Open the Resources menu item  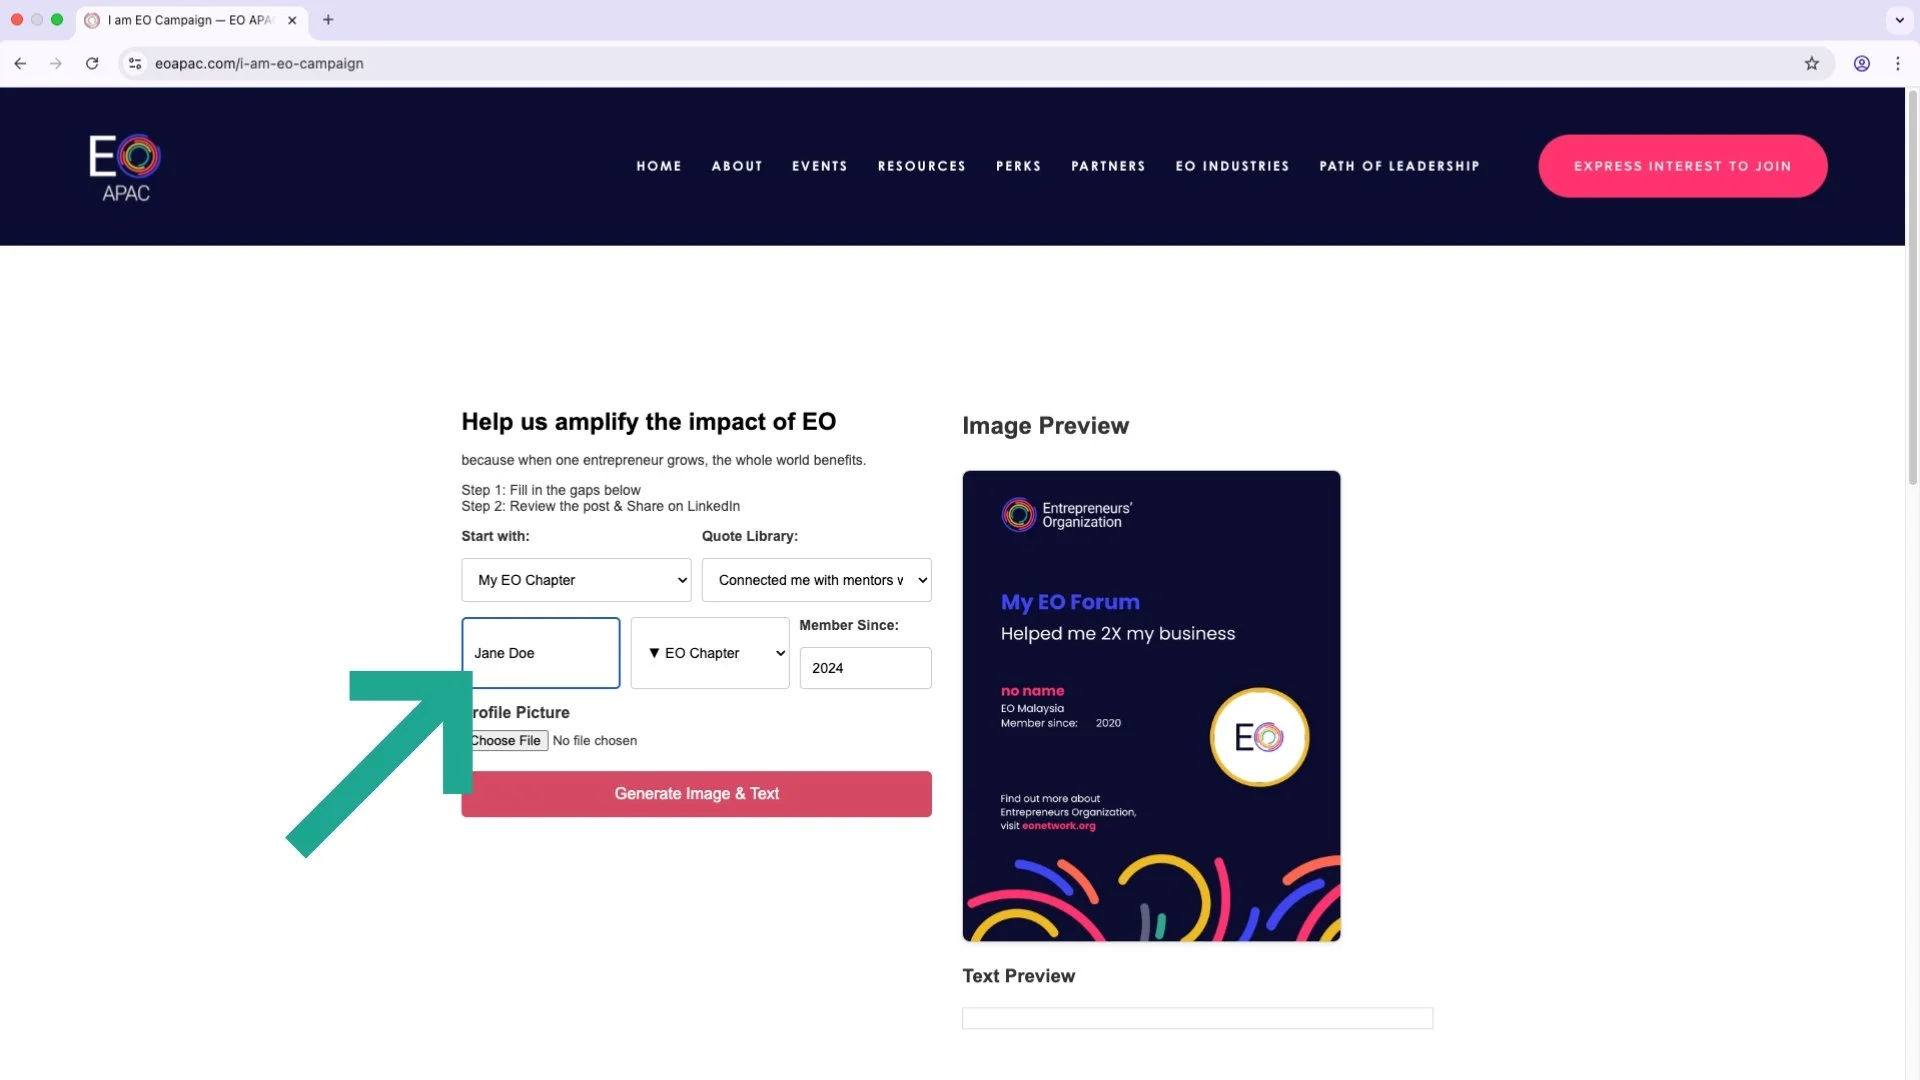[921, 166]
